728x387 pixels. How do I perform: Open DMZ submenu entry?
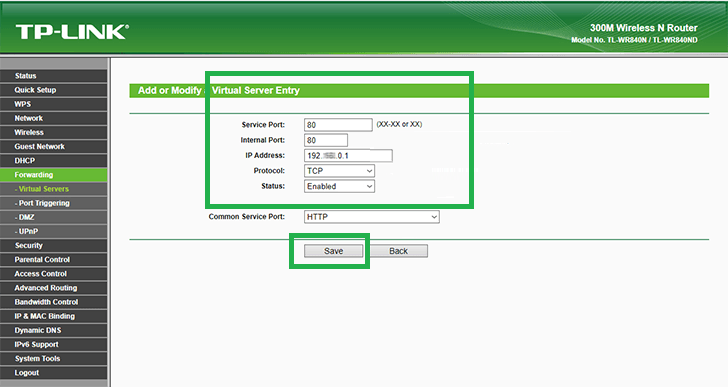click(x=54, y=217)
